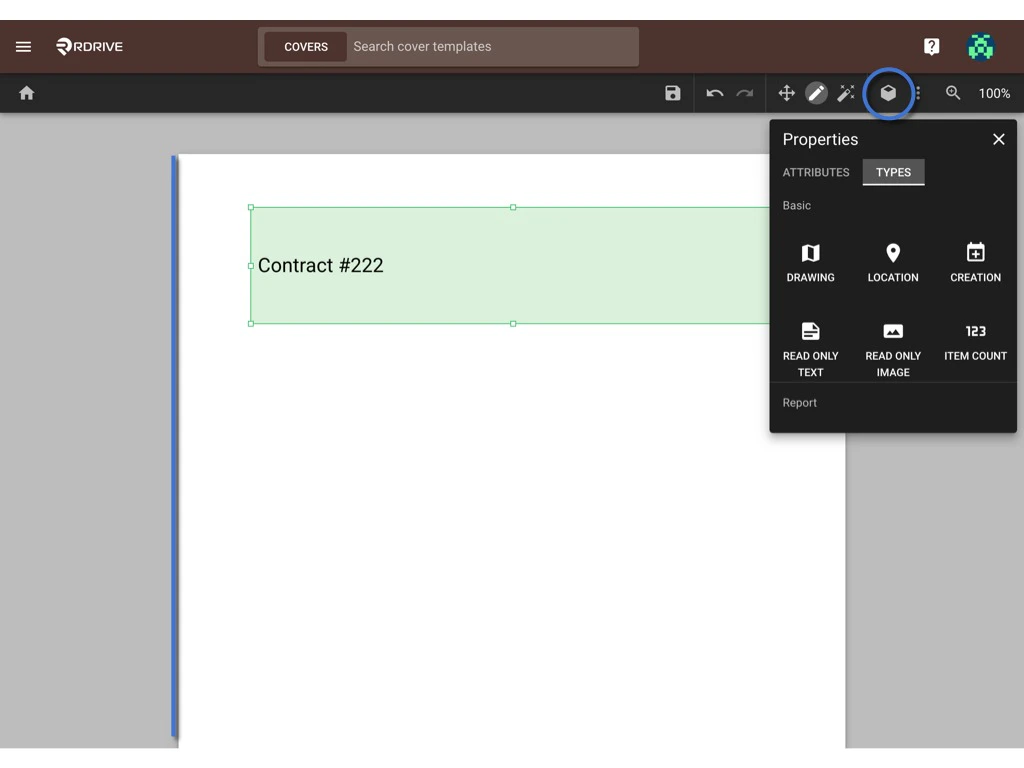Viewport: 1024px width, 768px height.
Task: Click the COVERS button
Action: (x=305, y=46)
